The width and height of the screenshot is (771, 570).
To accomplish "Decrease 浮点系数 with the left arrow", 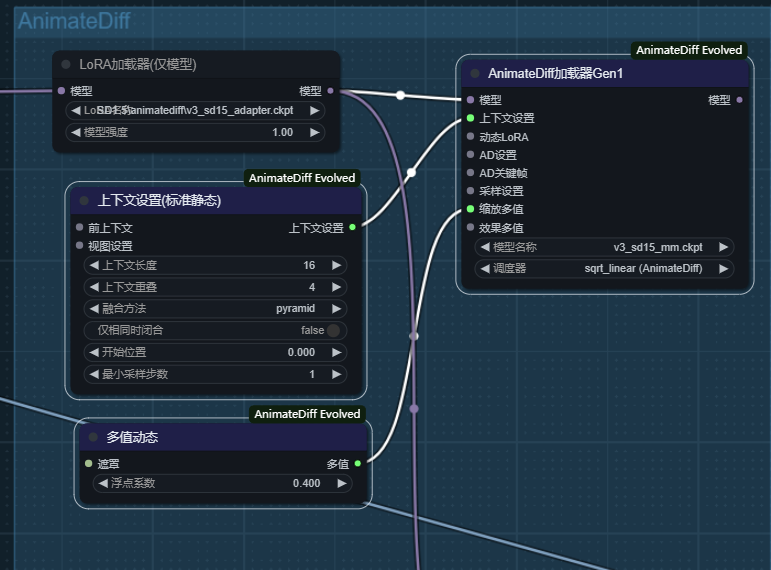I will point(103,483).
